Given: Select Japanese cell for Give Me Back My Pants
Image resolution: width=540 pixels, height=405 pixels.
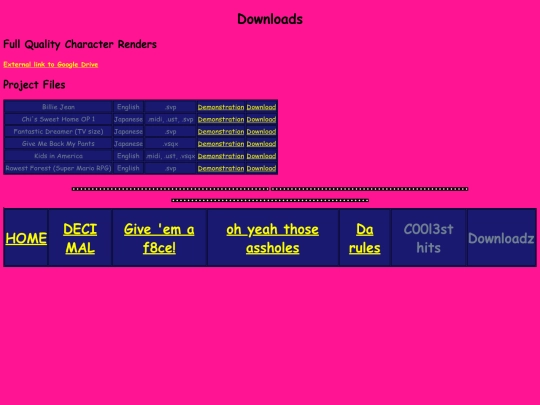Looking at the screenshot, I should pos(128,144).
